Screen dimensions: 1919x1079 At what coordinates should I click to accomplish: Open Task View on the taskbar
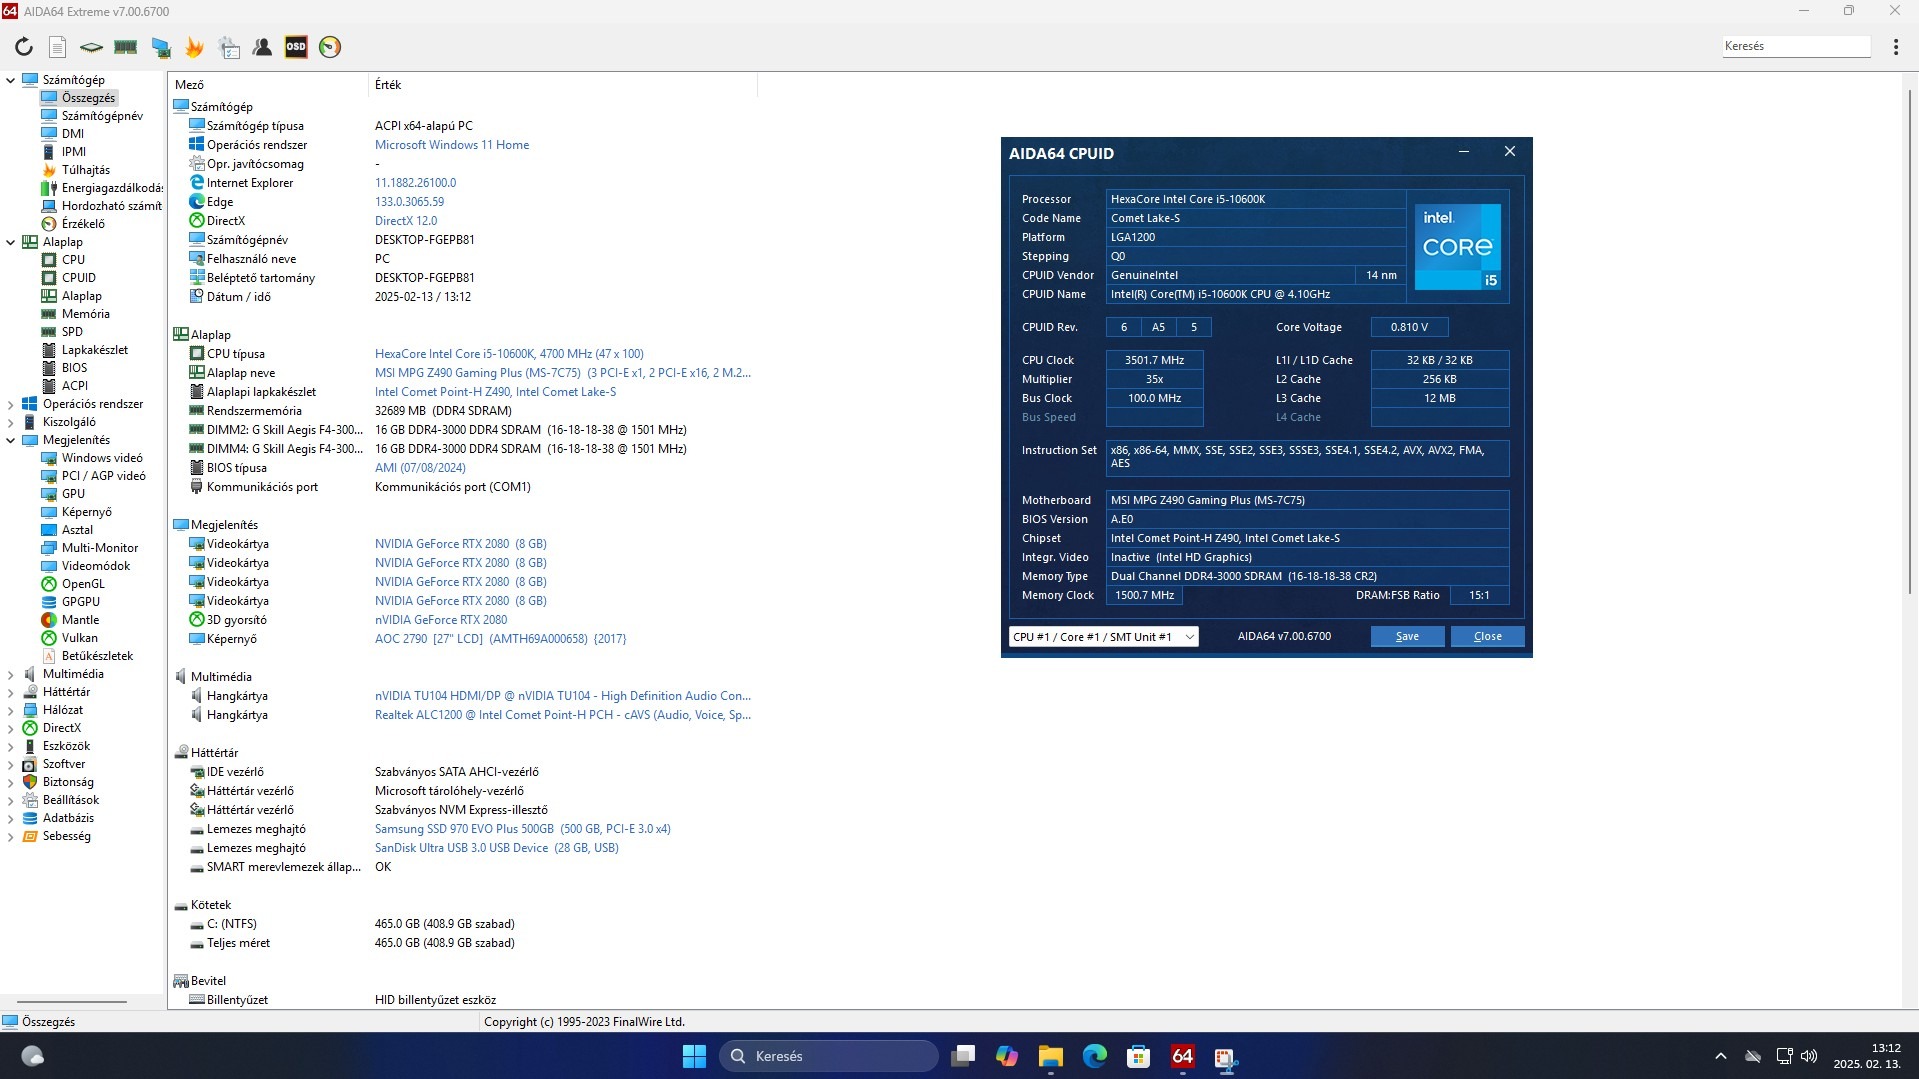962,1056
